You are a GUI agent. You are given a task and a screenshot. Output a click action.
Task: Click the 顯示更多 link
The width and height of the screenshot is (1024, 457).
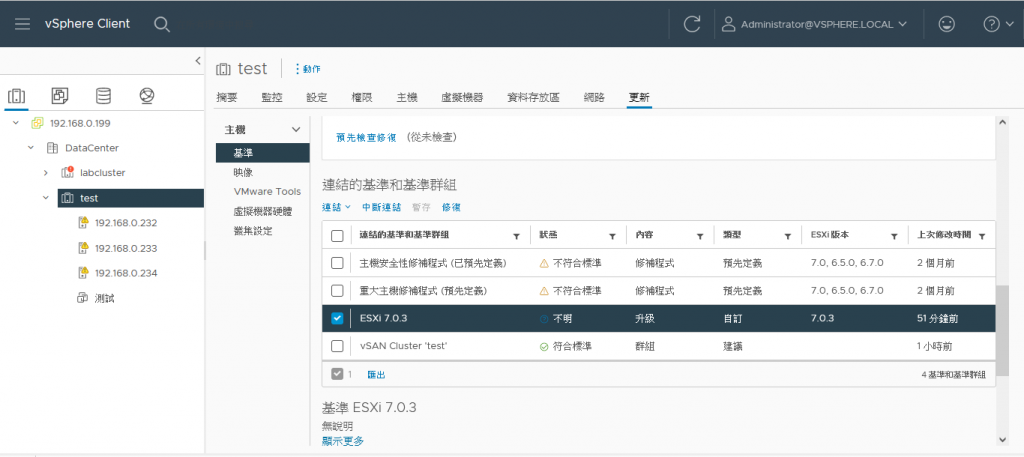coord(343,441)
